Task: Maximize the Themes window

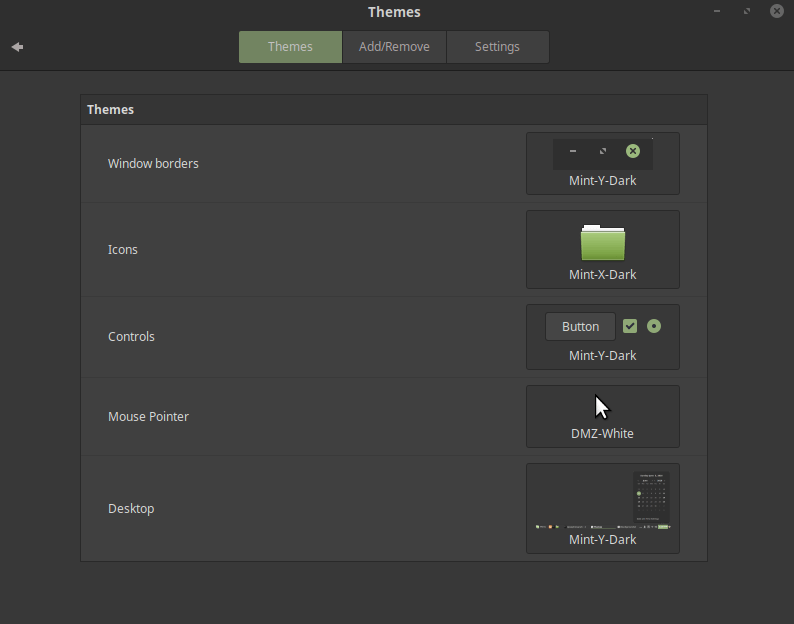Action: coord(747,11)
